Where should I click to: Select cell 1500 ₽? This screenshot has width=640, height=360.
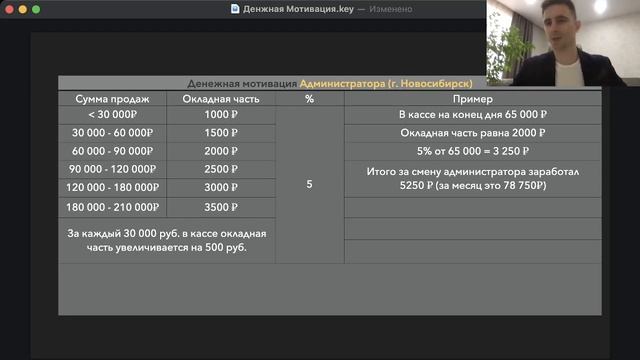pos(221,133)
